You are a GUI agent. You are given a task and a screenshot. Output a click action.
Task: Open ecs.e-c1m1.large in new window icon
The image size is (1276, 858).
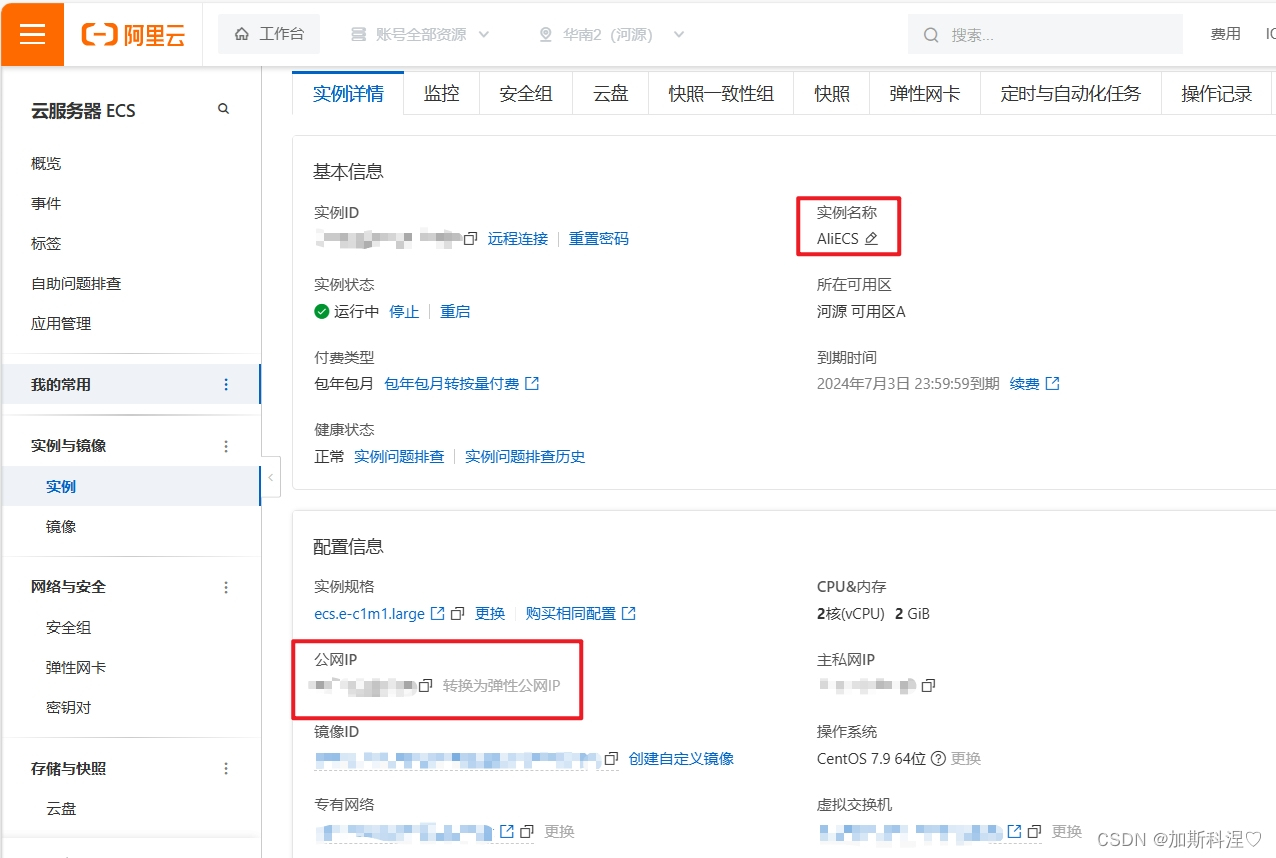point(438,613)
